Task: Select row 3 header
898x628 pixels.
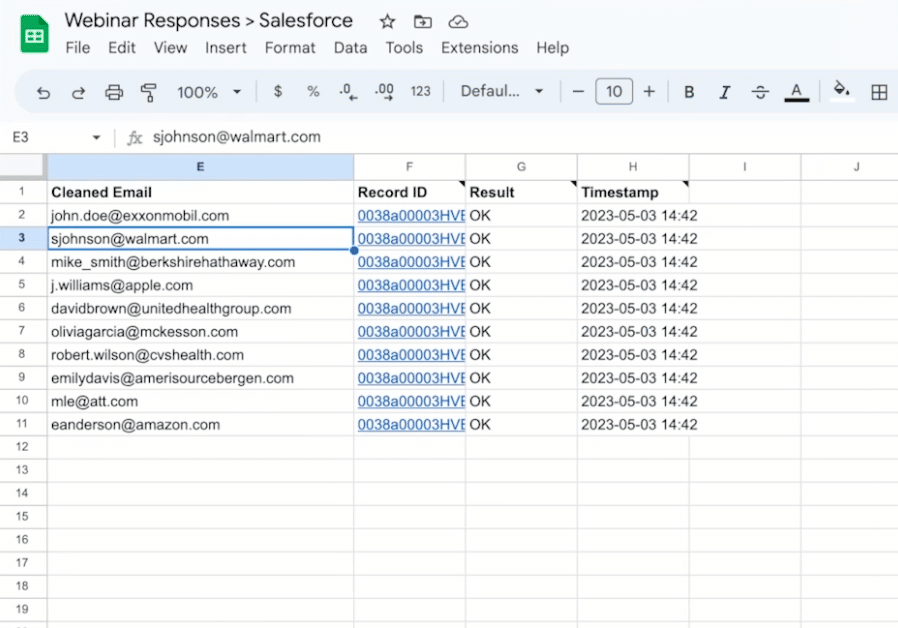Action: tap(22, 238)
